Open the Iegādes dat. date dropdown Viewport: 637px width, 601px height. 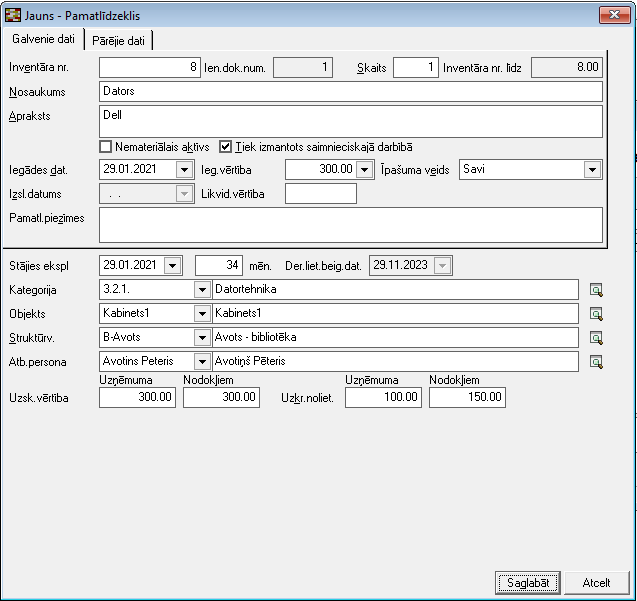[x=184, y=169]
